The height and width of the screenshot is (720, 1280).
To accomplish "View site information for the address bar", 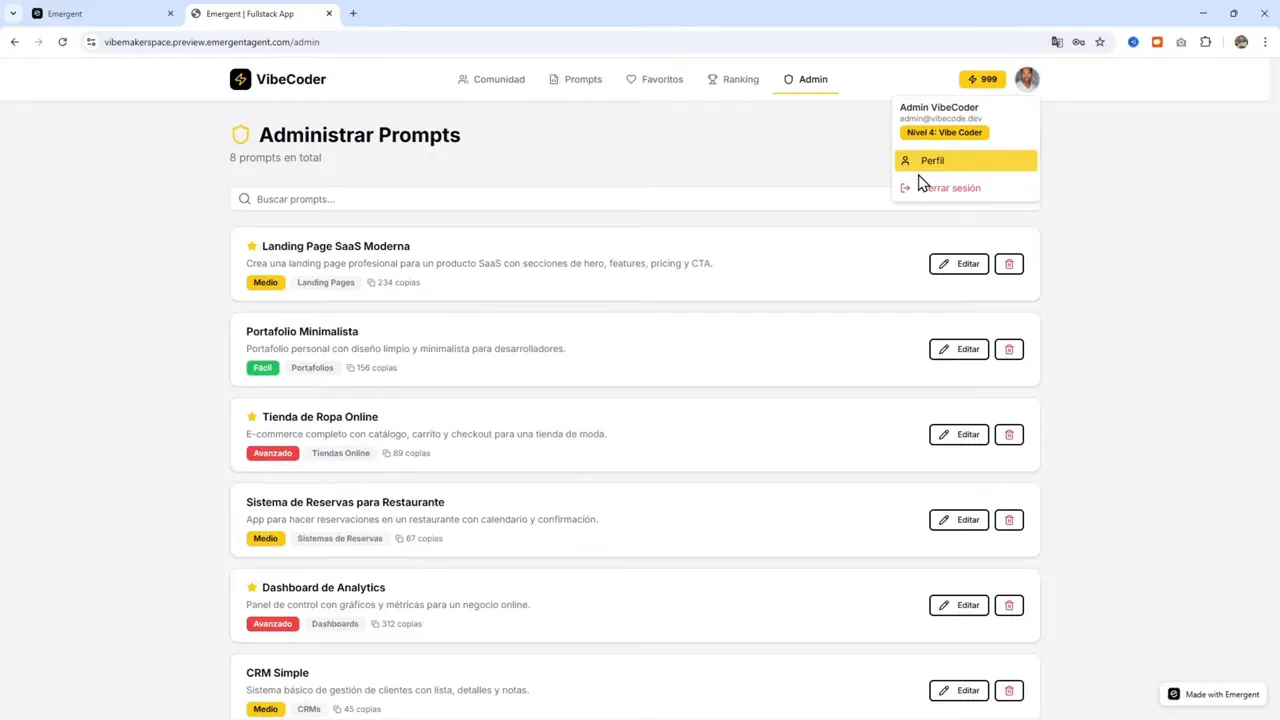I will 91,42.
